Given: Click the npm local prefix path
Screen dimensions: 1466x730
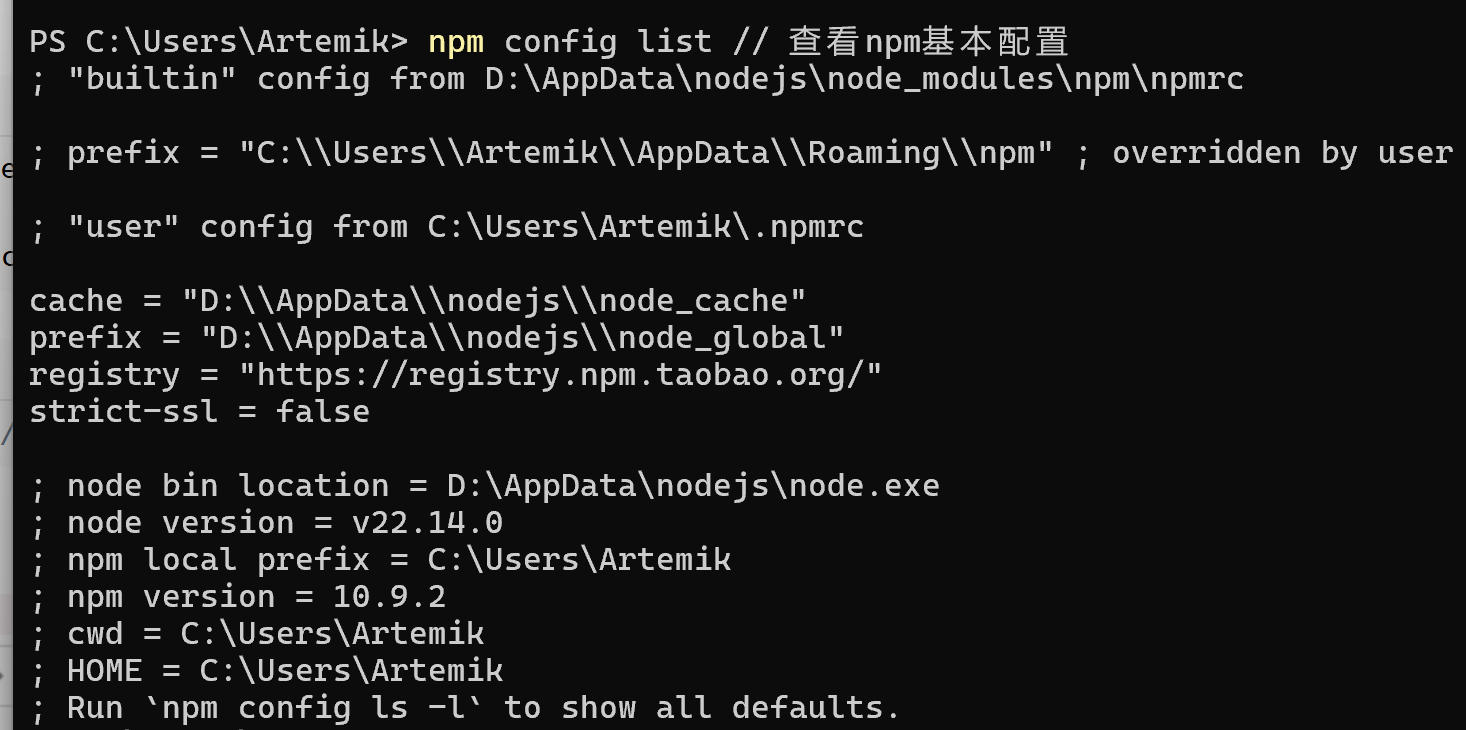Looking at the screenshot, I should click(x=579, y=560).
